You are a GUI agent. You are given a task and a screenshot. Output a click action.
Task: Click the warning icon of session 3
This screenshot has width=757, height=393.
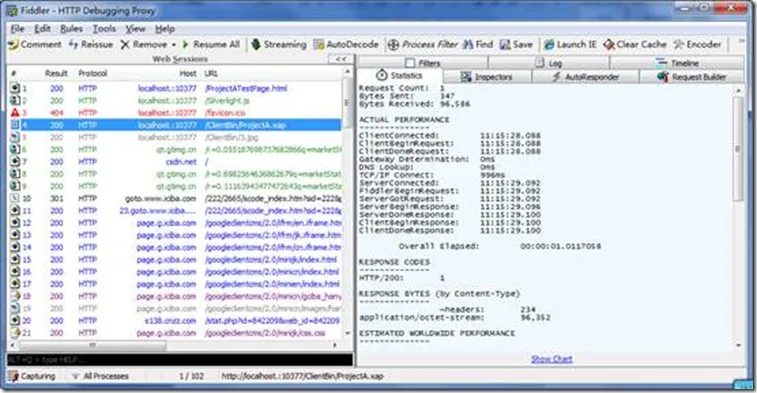click(x=15, y=112)
